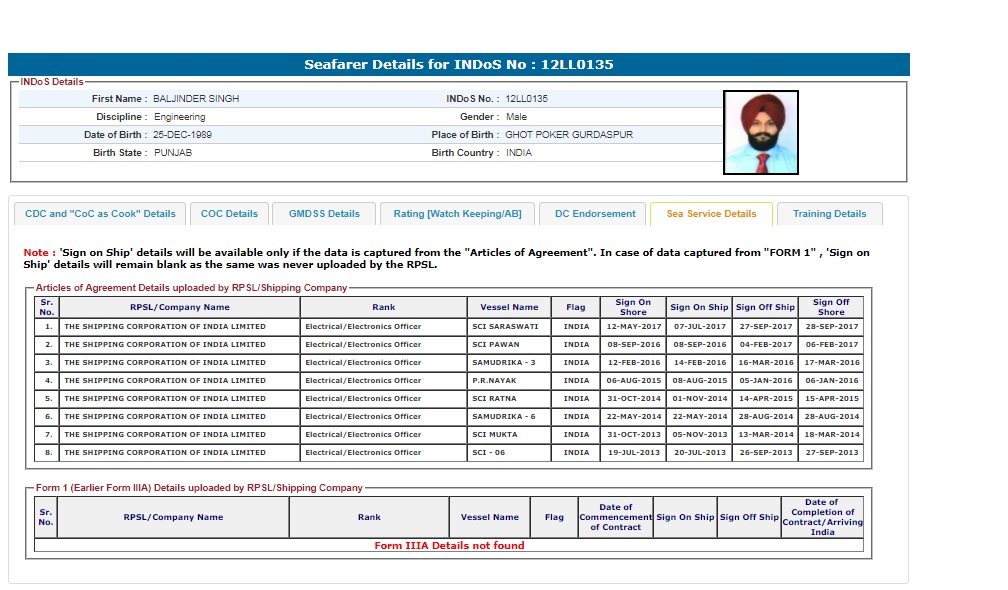Click the Sign Off Ship column header

point(764,308)
